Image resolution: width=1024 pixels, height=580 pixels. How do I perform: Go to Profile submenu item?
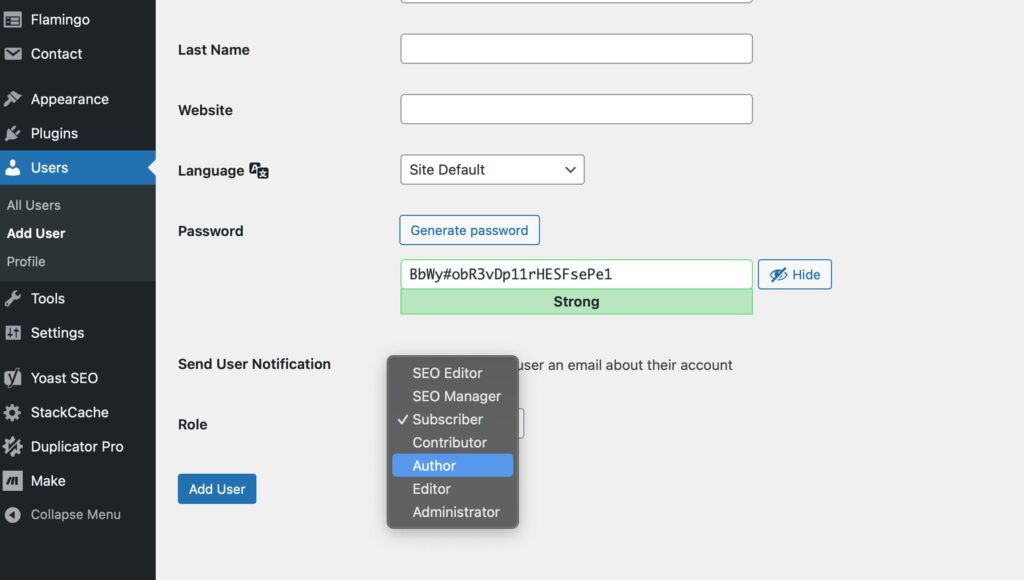[x=26, y=261]
